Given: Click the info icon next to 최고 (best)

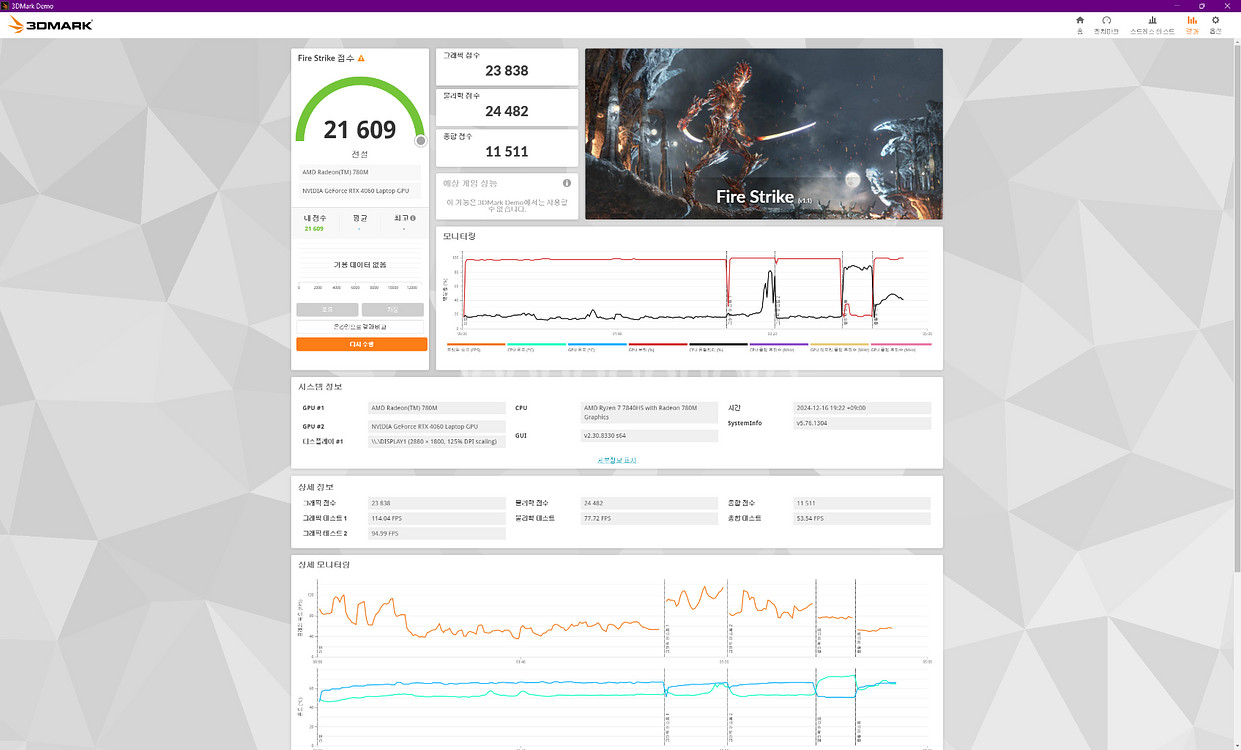Looking at the screenshot, I should (413, 218).
